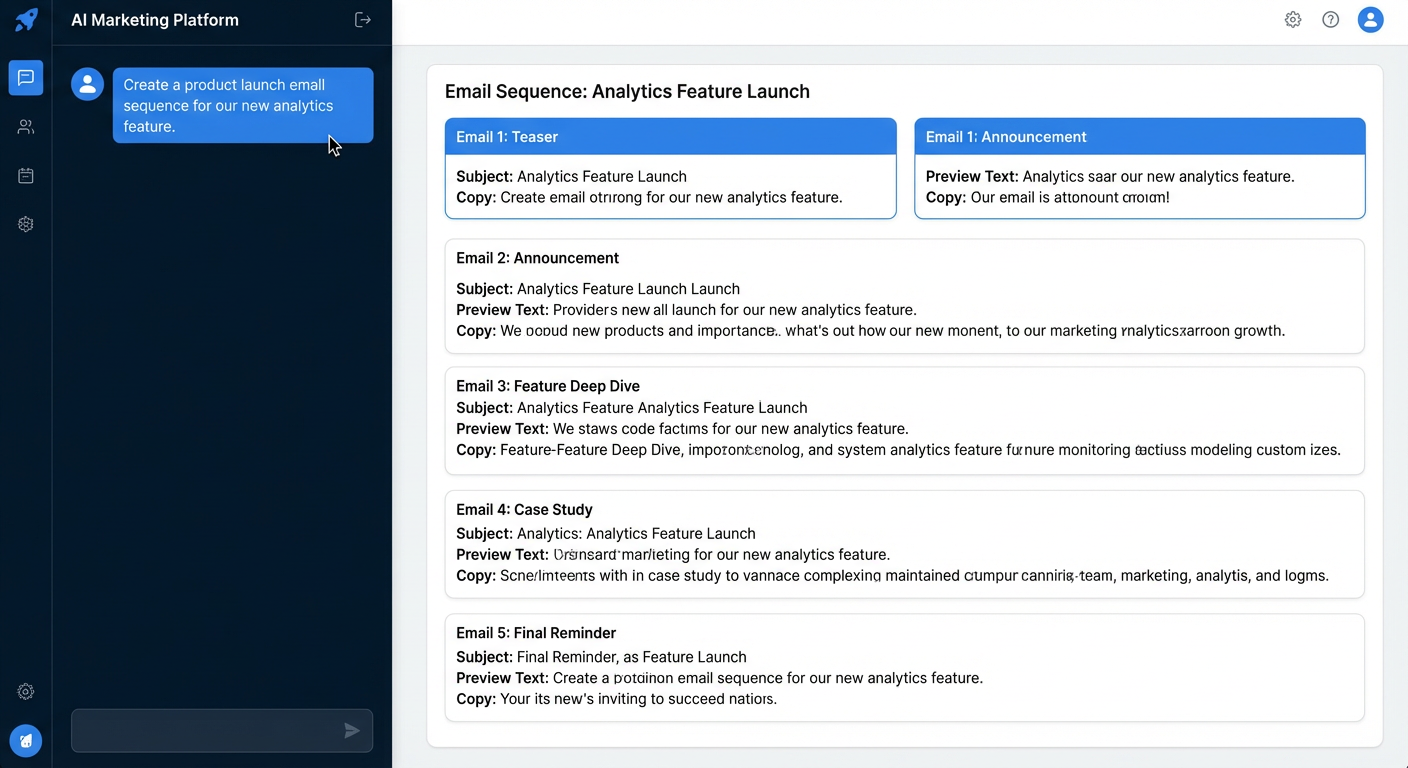Click the message input field at the bottom
The image size is (1408, 768).
click(200, 731)
